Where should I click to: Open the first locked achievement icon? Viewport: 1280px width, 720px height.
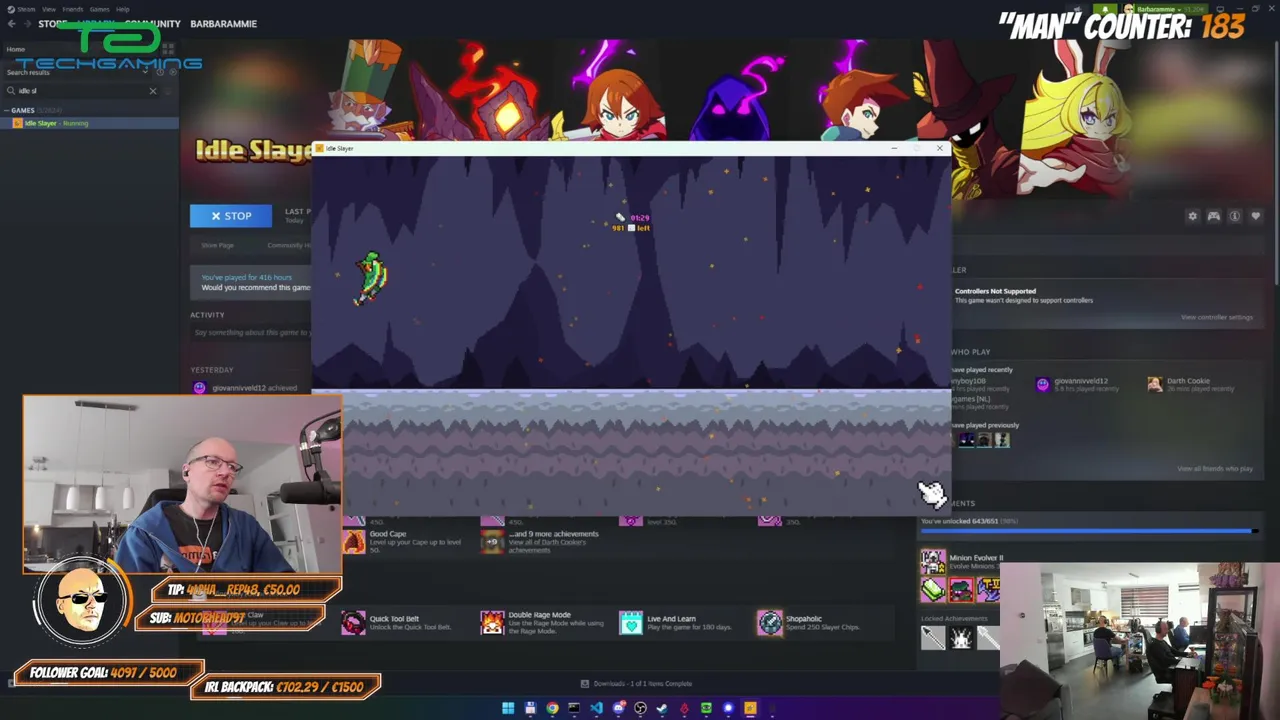click(932, 637)
